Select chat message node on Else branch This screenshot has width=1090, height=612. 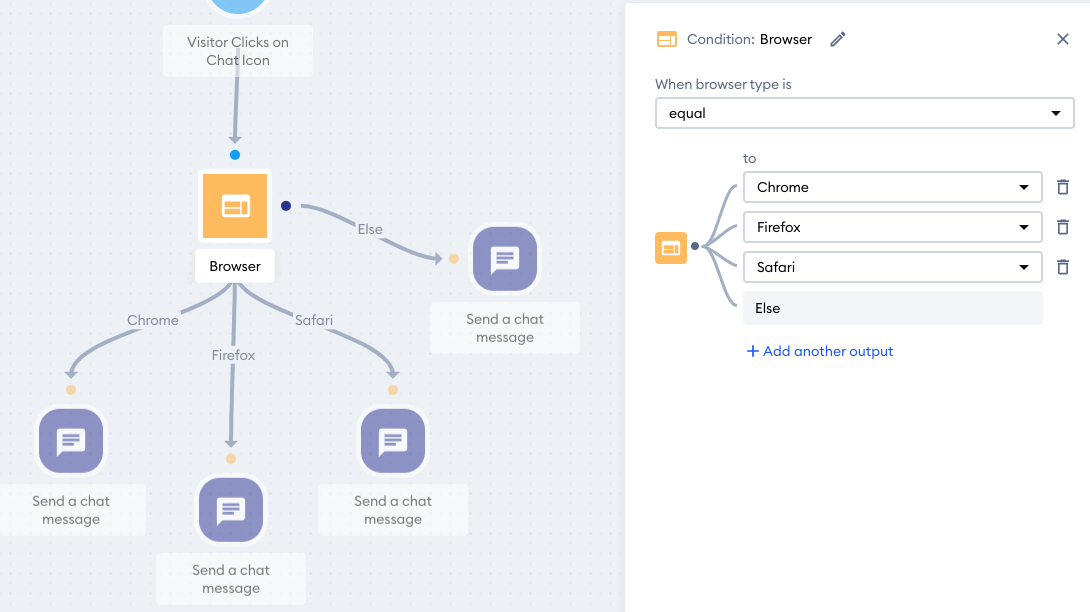click(505, 259)
